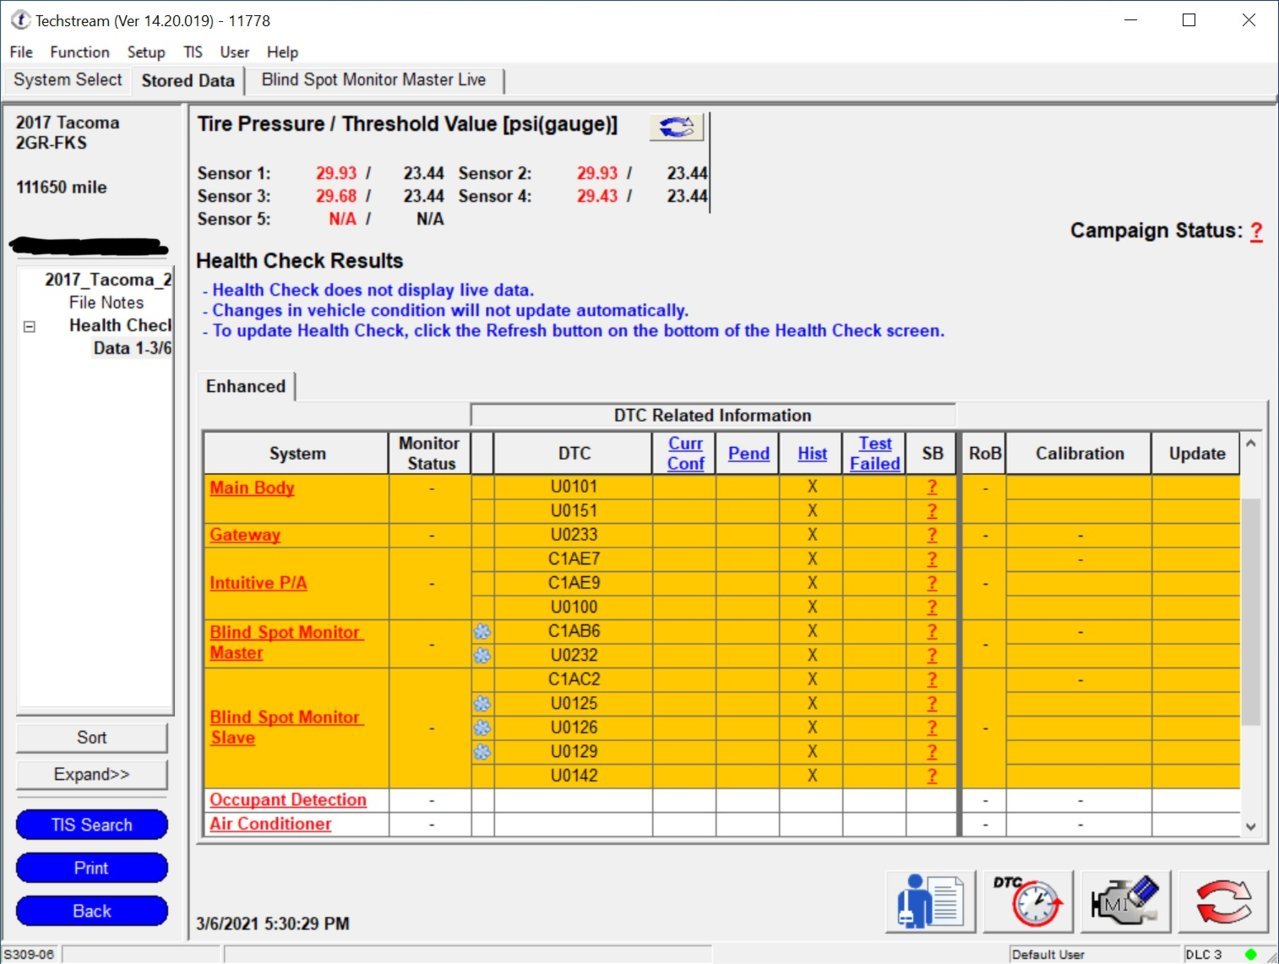Screen dimensions: 1279x964
Task: Select the Stored Data tab
Action: coord(188,81)
